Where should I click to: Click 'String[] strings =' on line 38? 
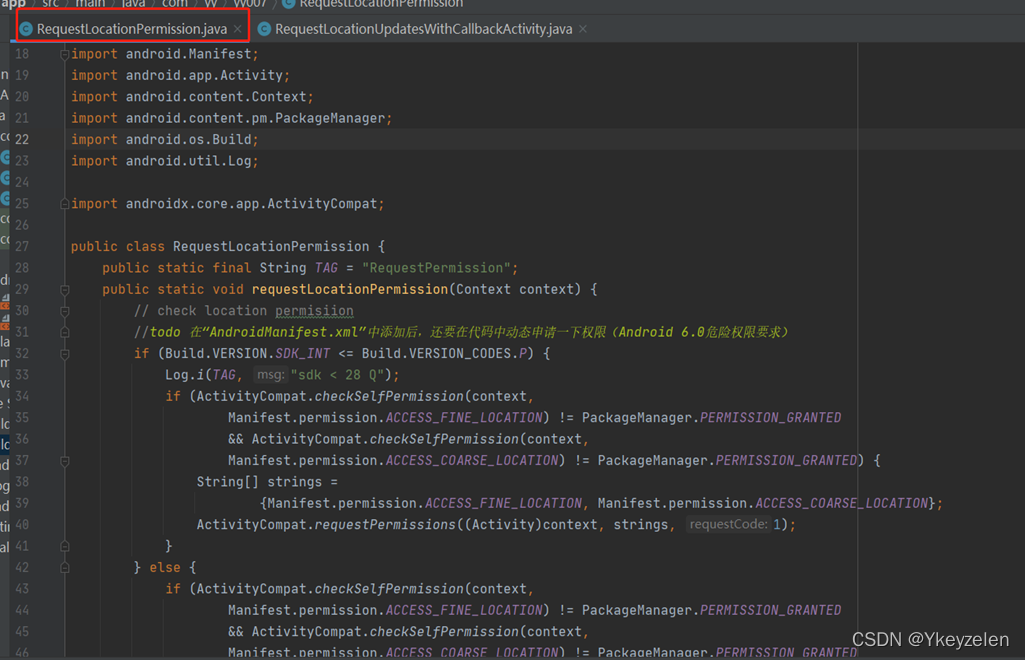[267, 482]
